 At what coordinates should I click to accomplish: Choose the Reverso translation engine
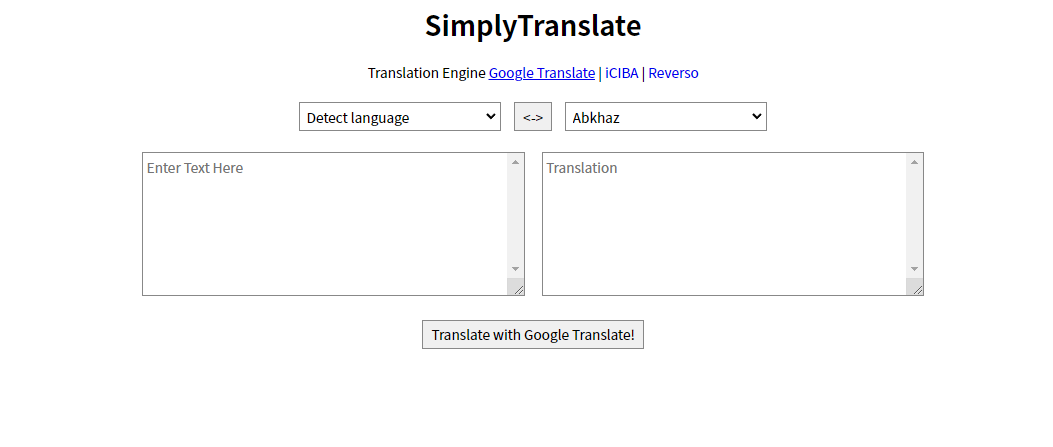[x=673, y=73]
